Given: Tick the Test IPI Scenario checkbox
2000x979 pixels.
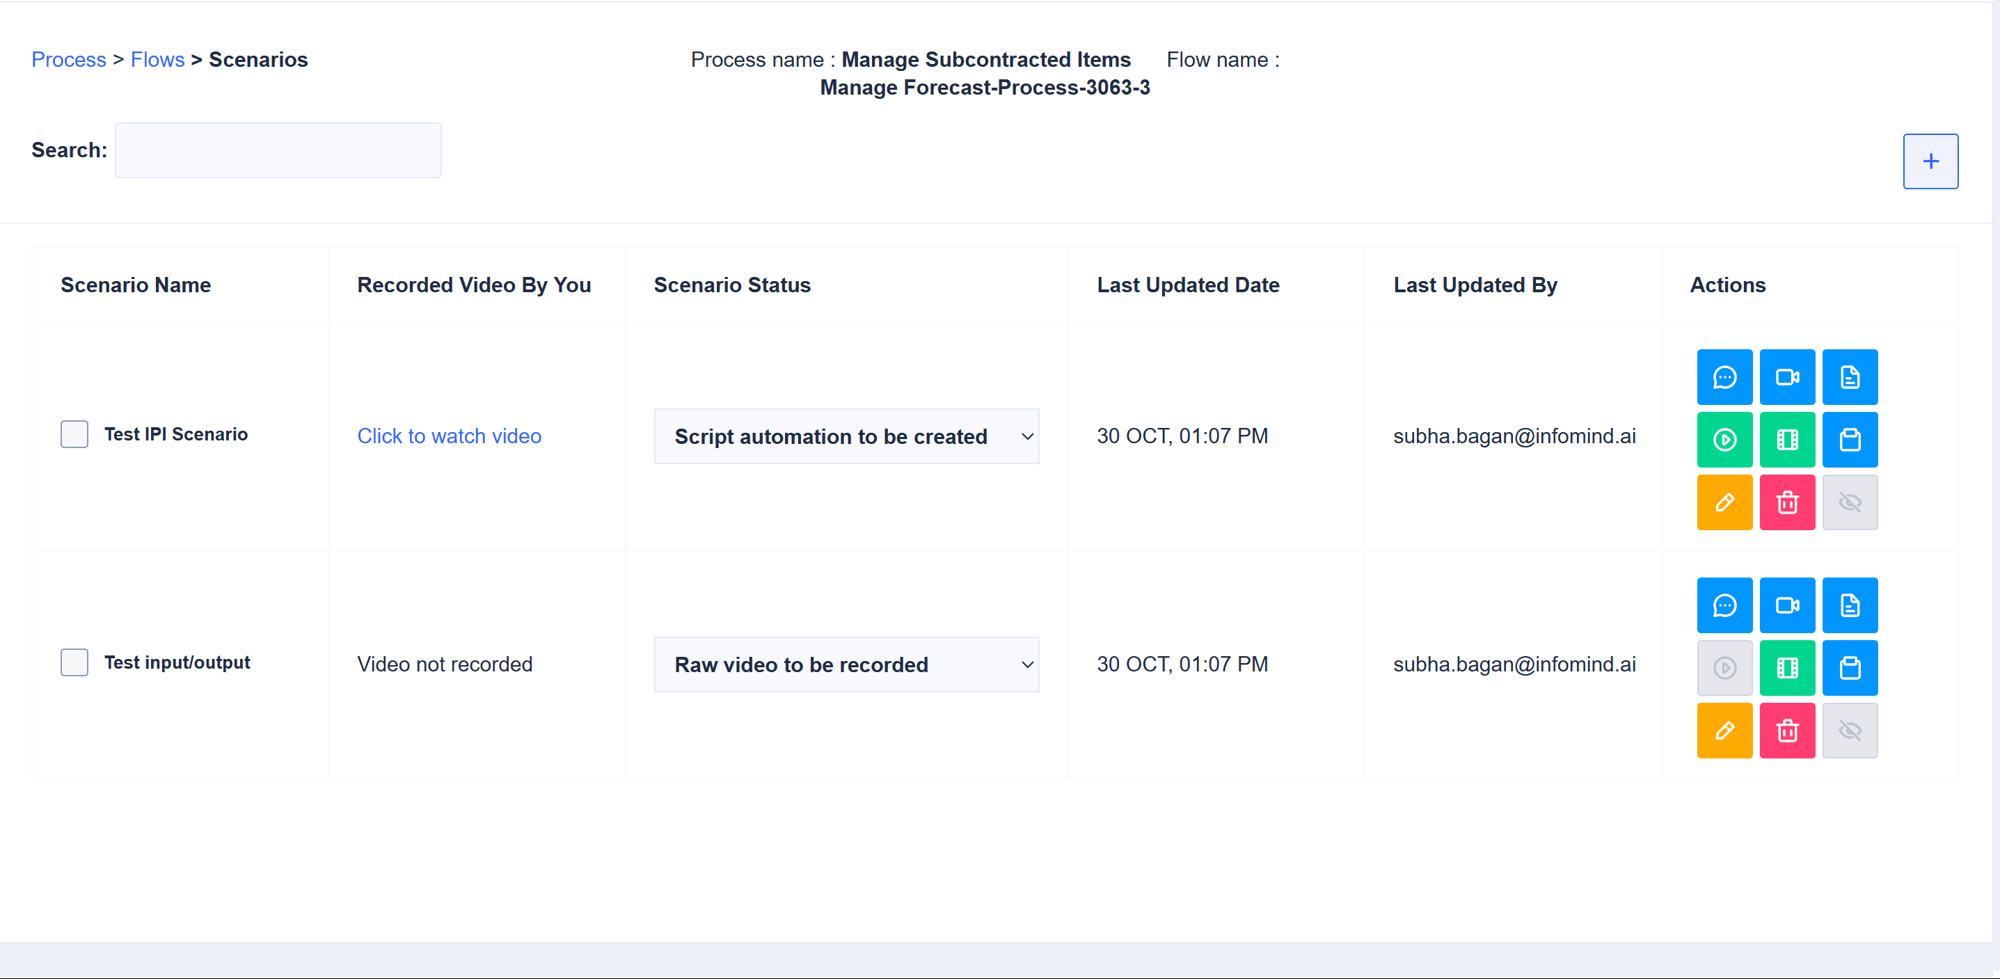Looking at the screenshot, I should [74, 434].
